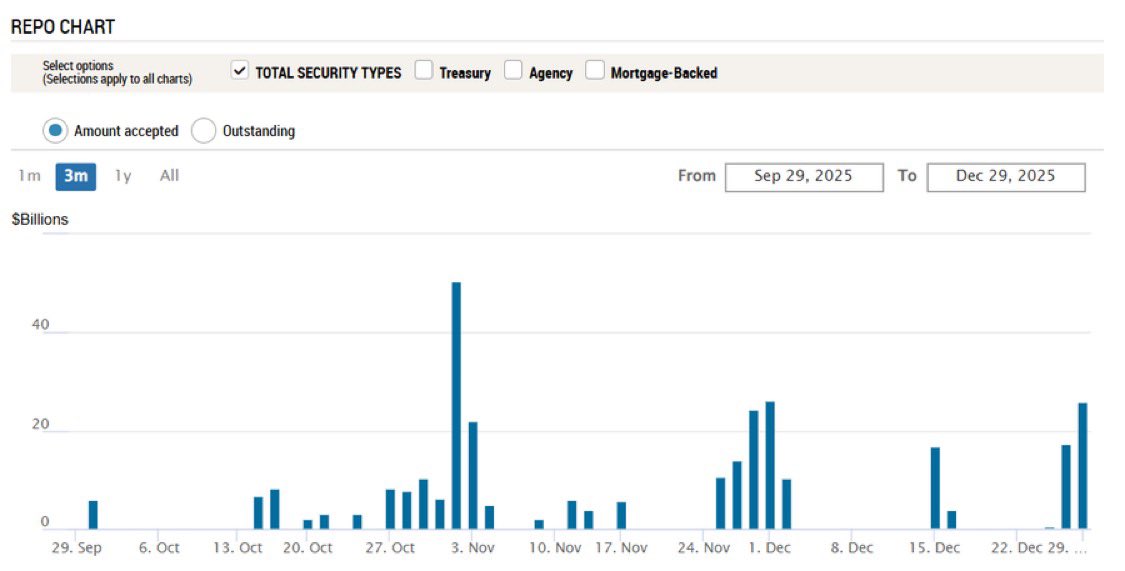Uncheck the TOTAL SECURITY TYPES checkbox

(x=240, y=71)
